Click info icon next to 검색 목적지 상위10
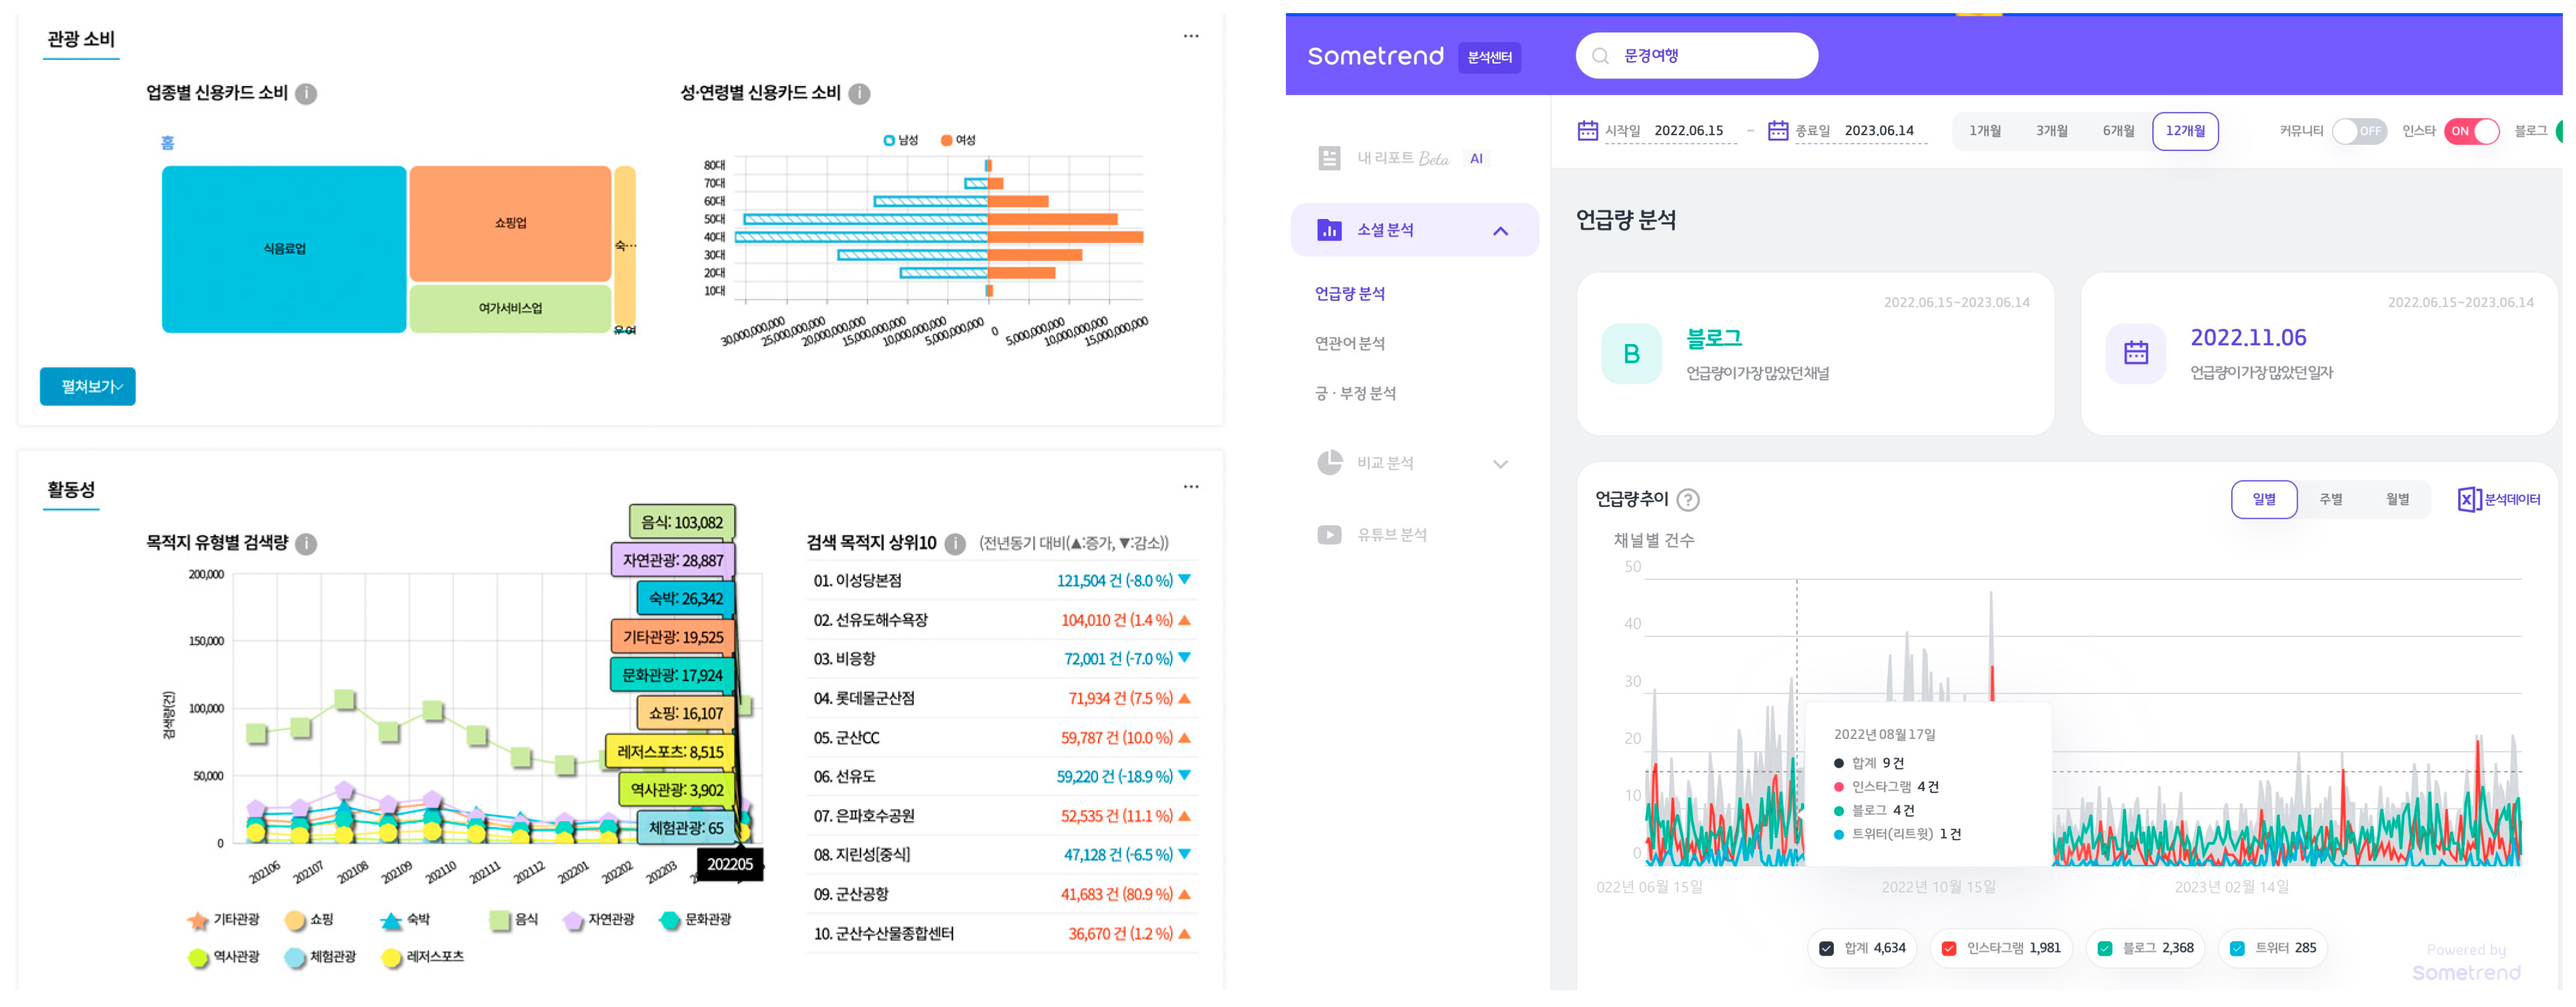 point(955,544)
